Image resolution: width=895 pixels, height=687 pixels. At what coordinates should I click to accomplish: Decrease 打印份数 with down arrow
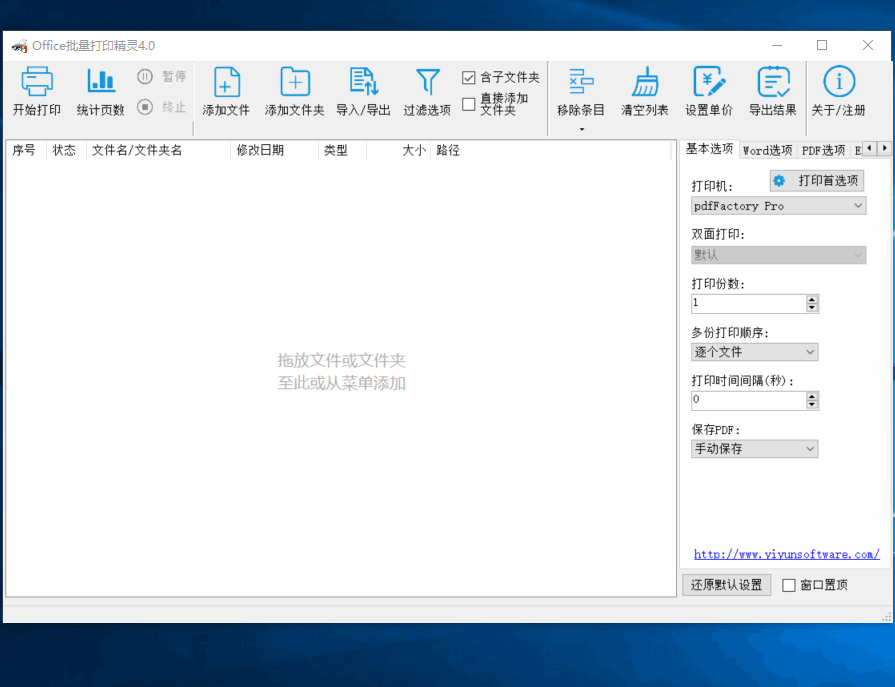(812, 308)
